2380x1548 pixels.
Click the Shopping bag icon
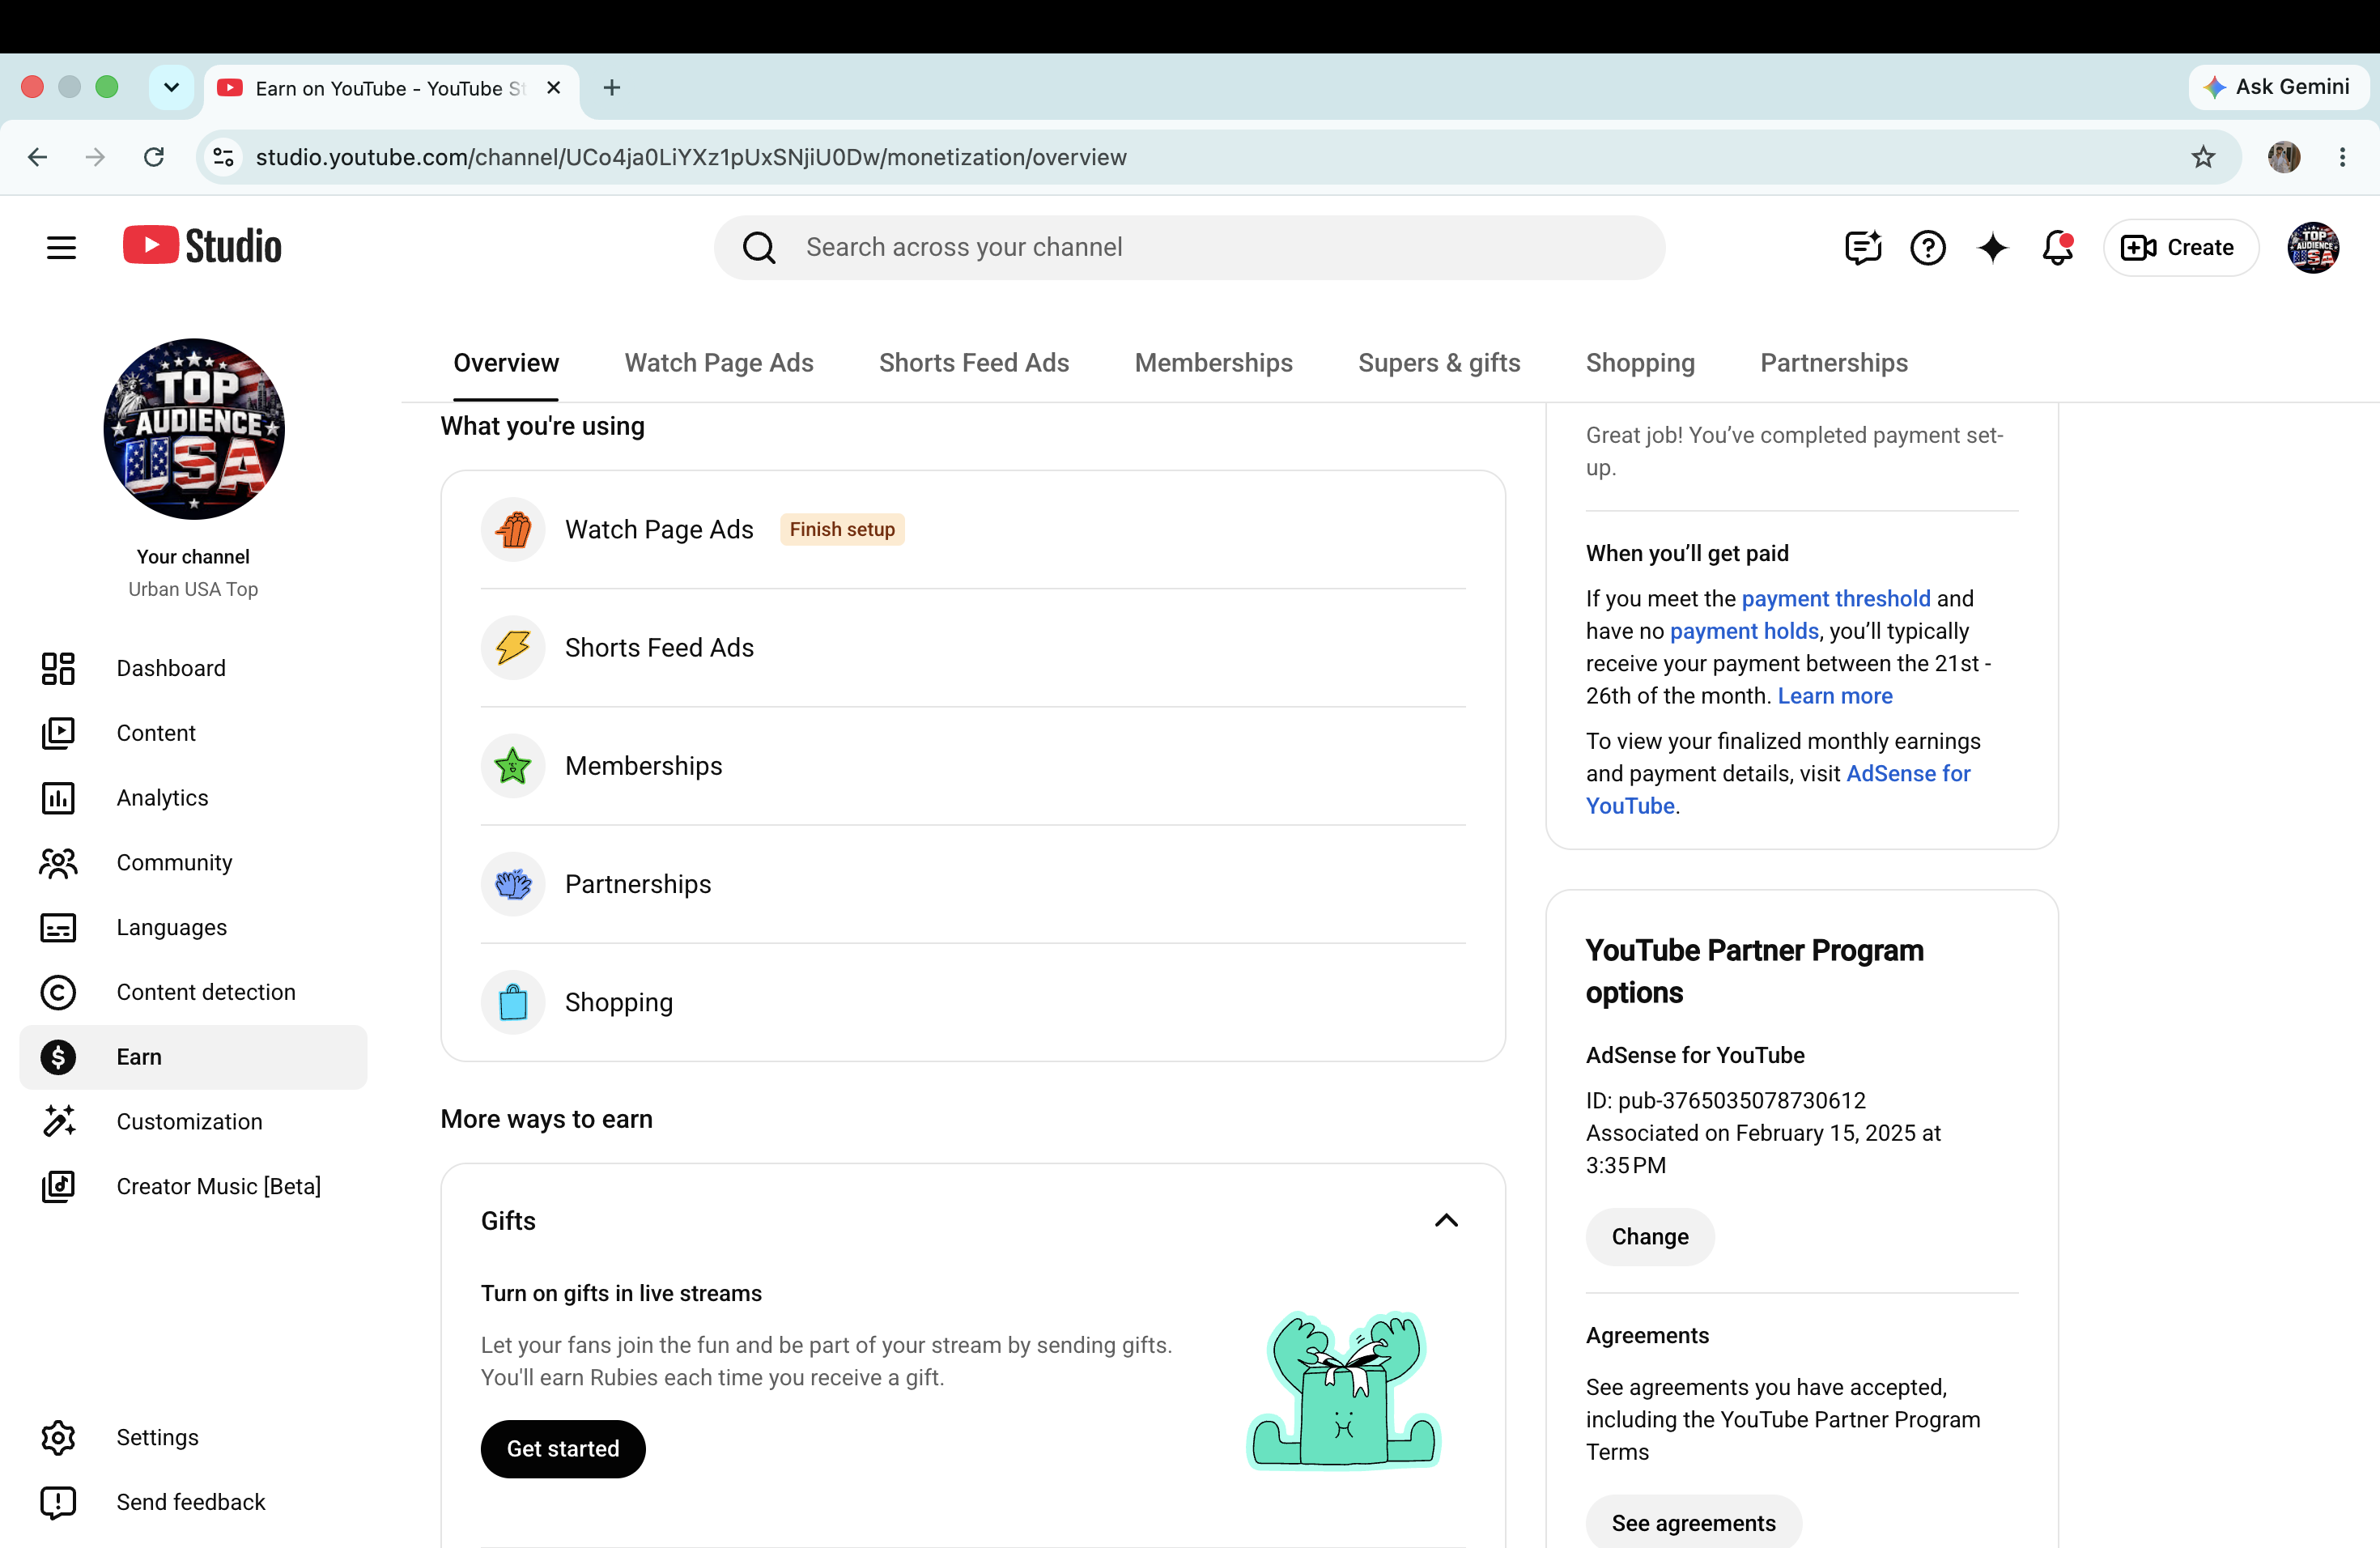click(513, 1002)
